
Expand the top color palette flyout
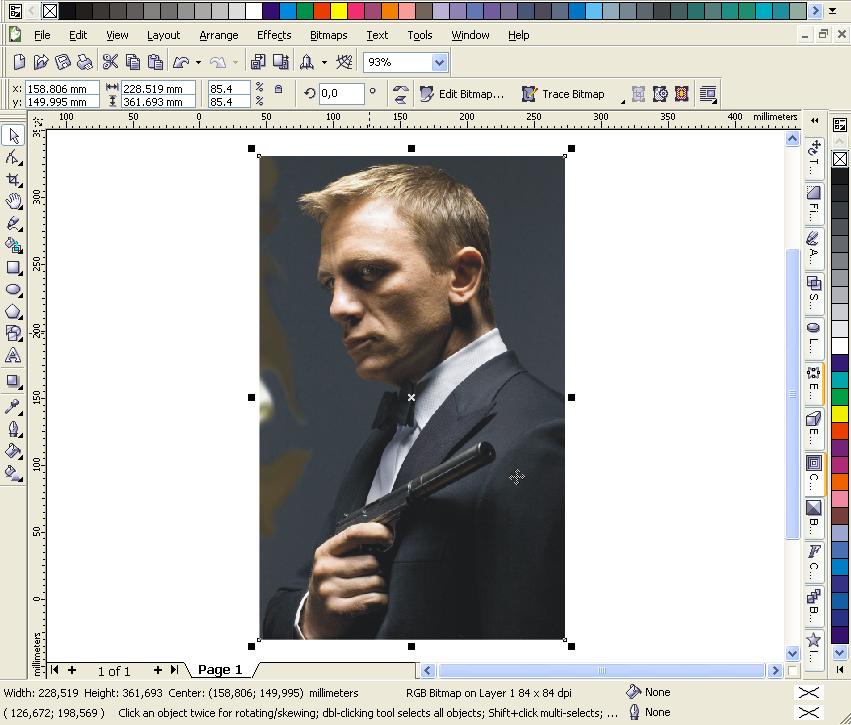pyautogui.click(x=833, y=10)
